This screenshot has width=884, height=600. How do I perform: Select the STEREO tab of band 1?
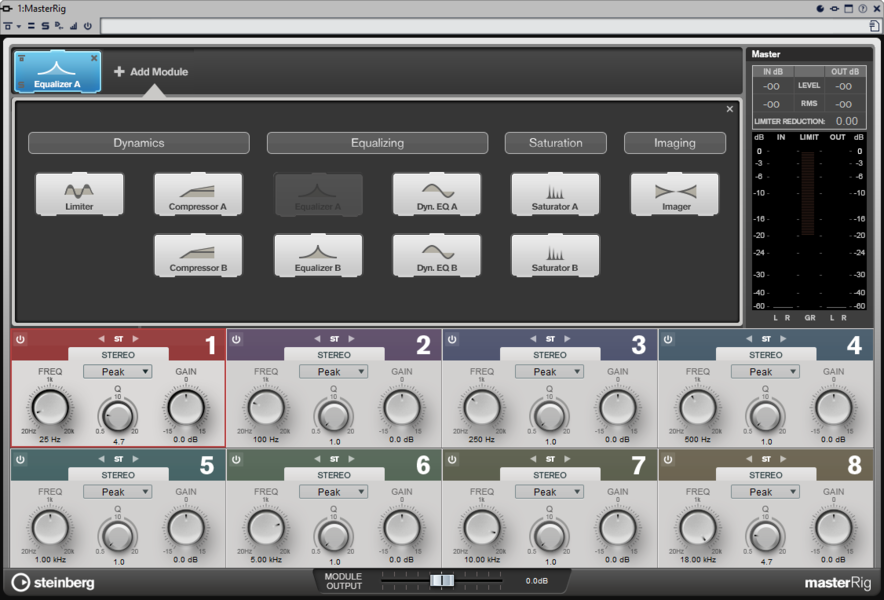click(118, 355)
